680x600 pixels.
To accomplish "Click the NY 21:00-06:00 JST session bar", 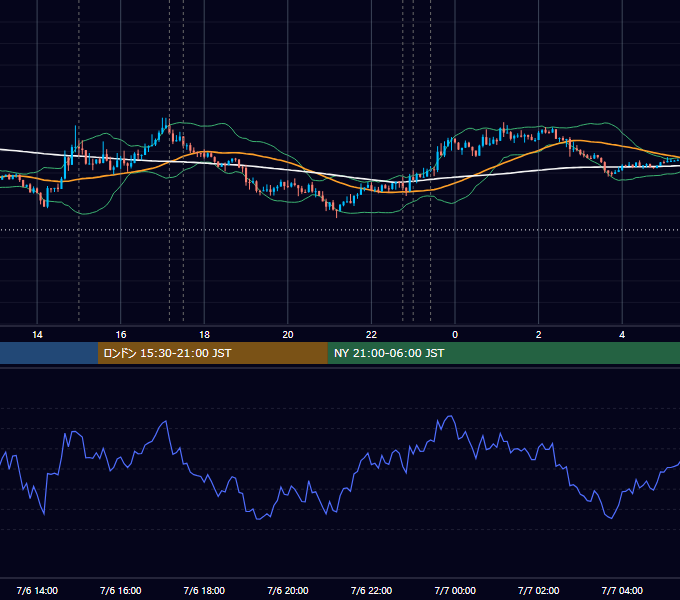I will (503, 353).
